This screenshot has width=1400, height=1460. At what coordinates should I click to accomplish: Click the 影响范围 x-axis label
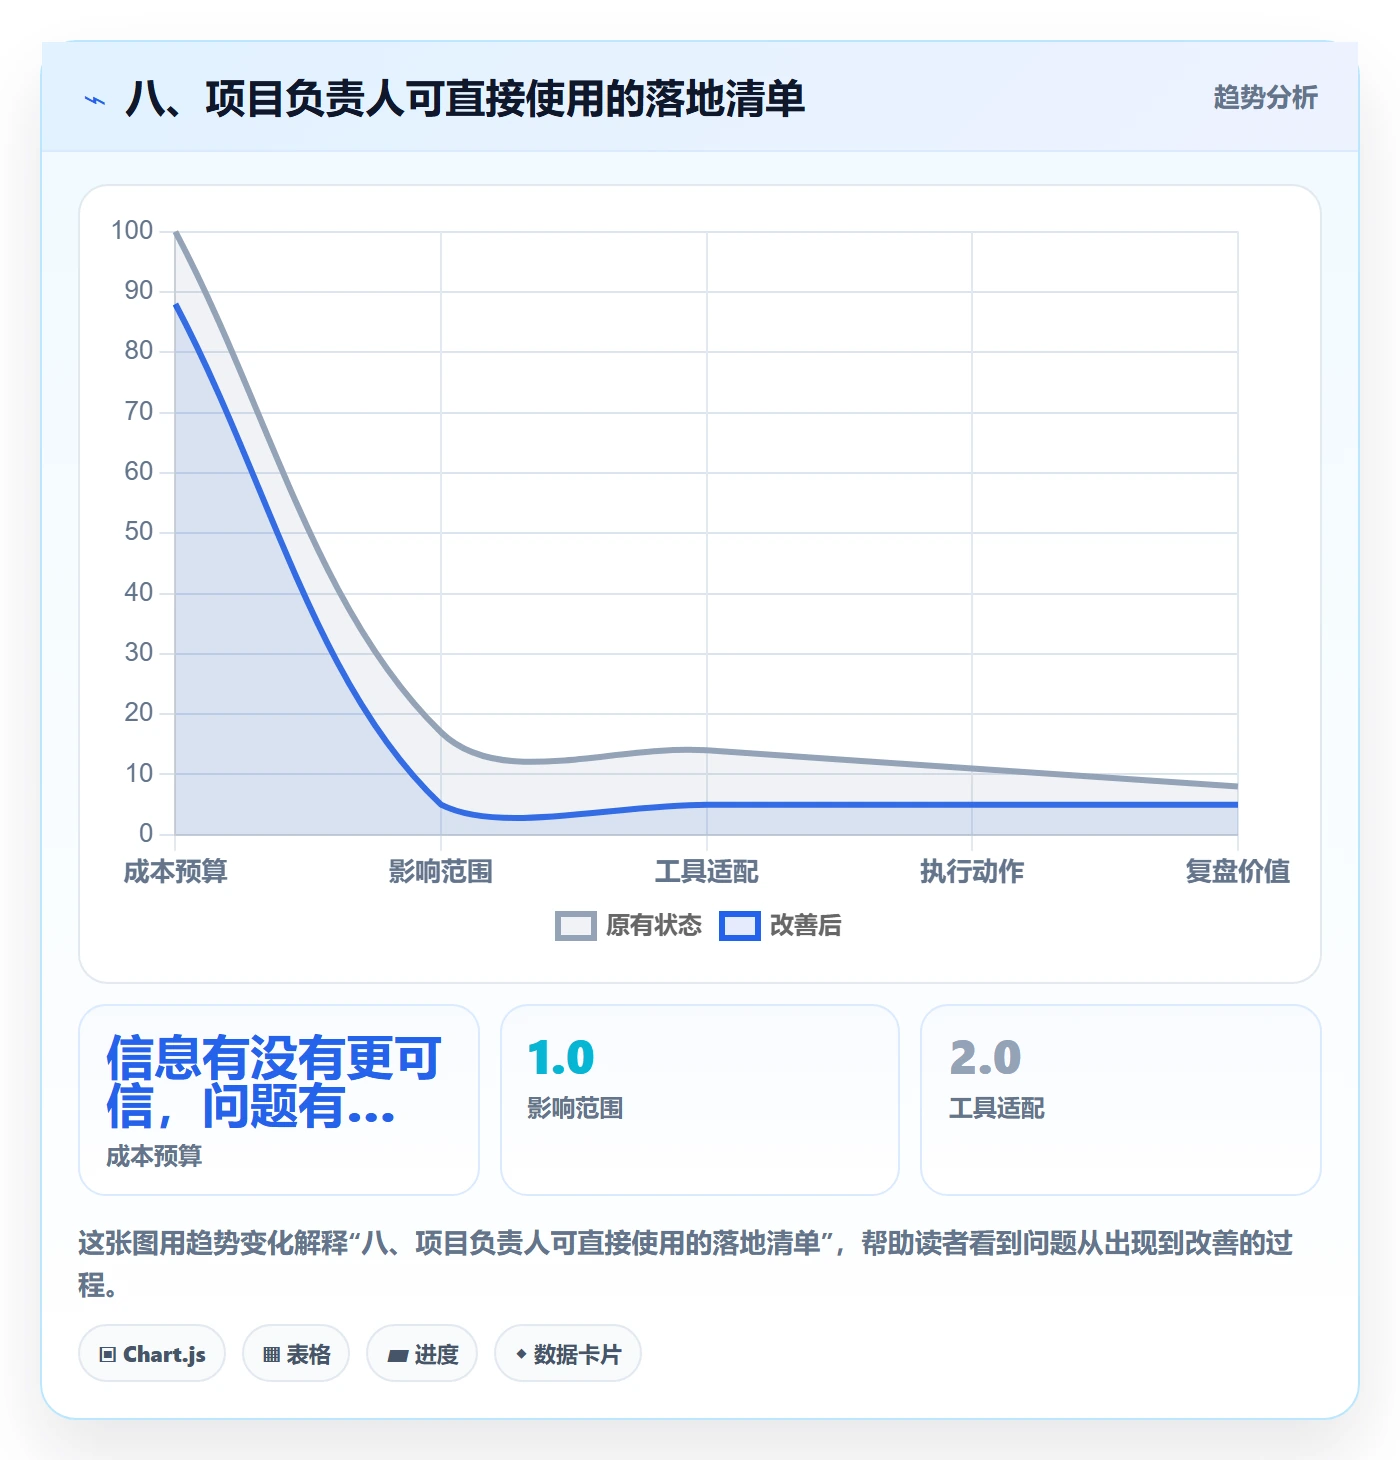pyautogui.click(x=441, y=872)
